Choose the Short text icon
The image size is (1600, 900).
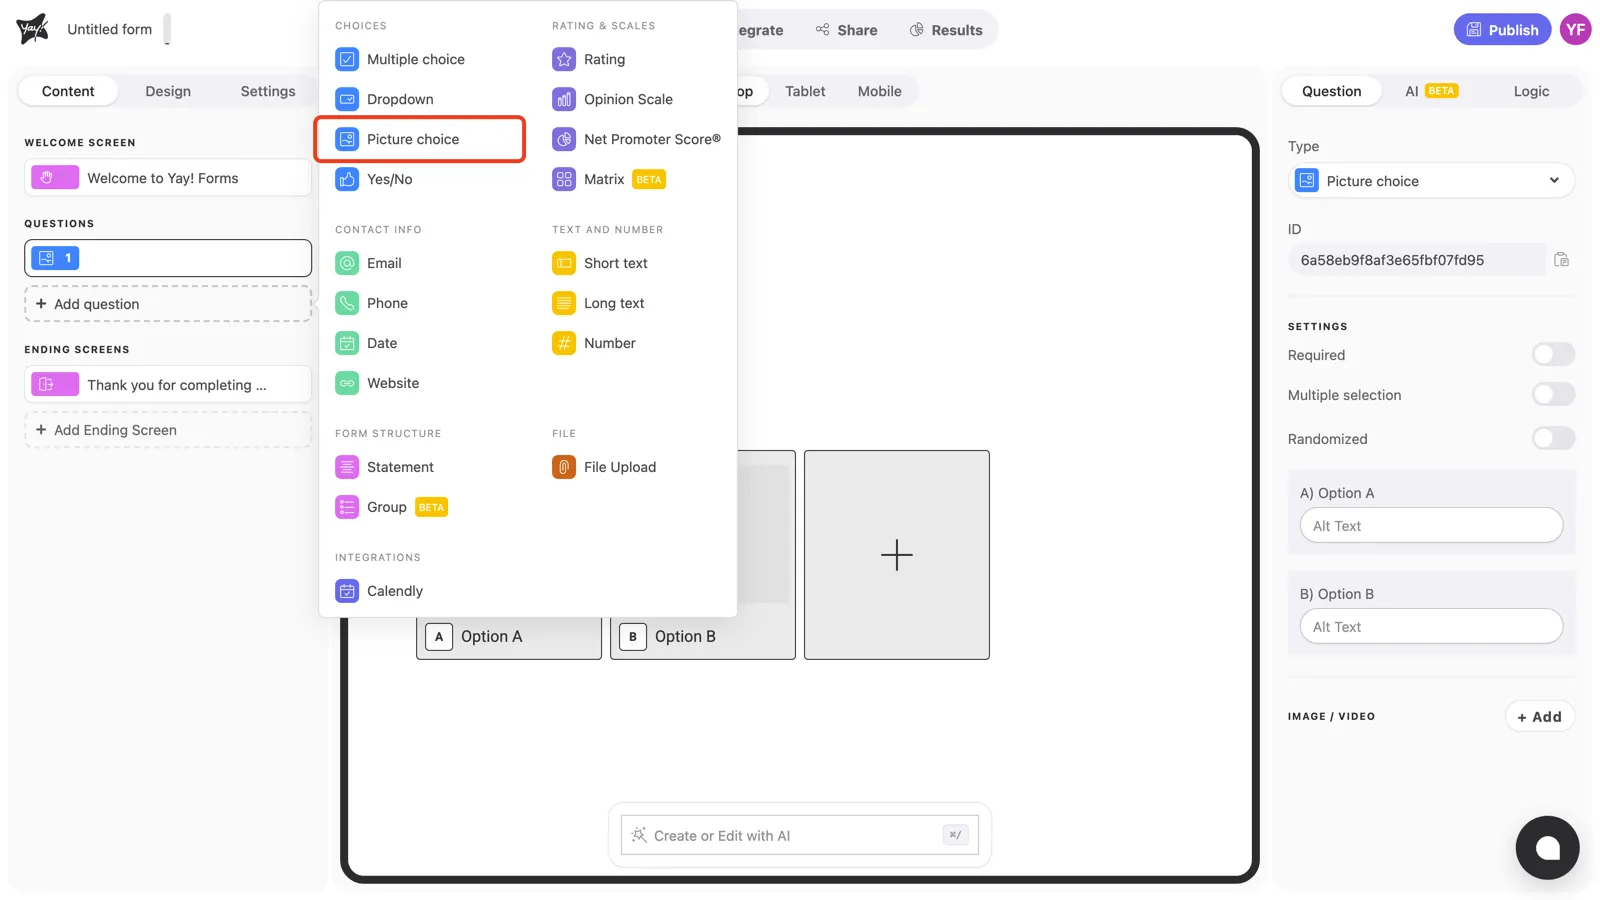coord(564,263)
